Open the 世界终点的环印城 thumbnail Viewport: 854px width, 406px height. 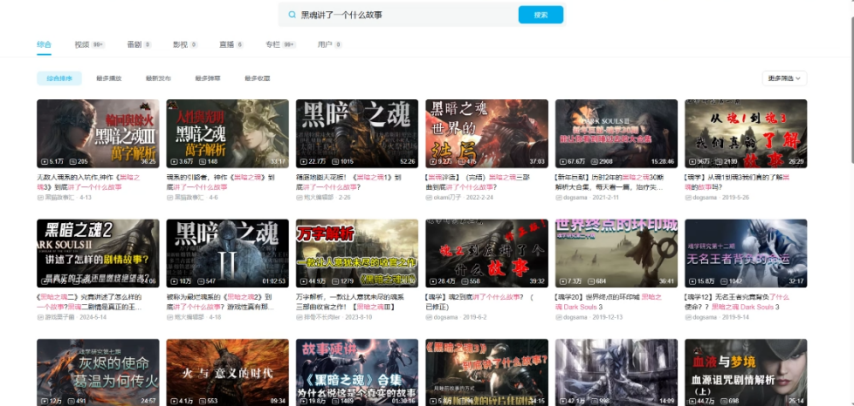[617, 253]
